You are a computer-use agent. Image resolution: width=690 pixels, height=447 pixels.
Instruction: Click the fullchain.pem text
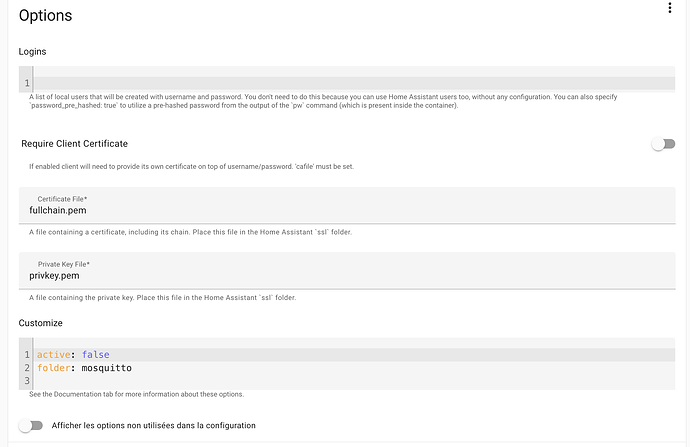click(58, 210)
